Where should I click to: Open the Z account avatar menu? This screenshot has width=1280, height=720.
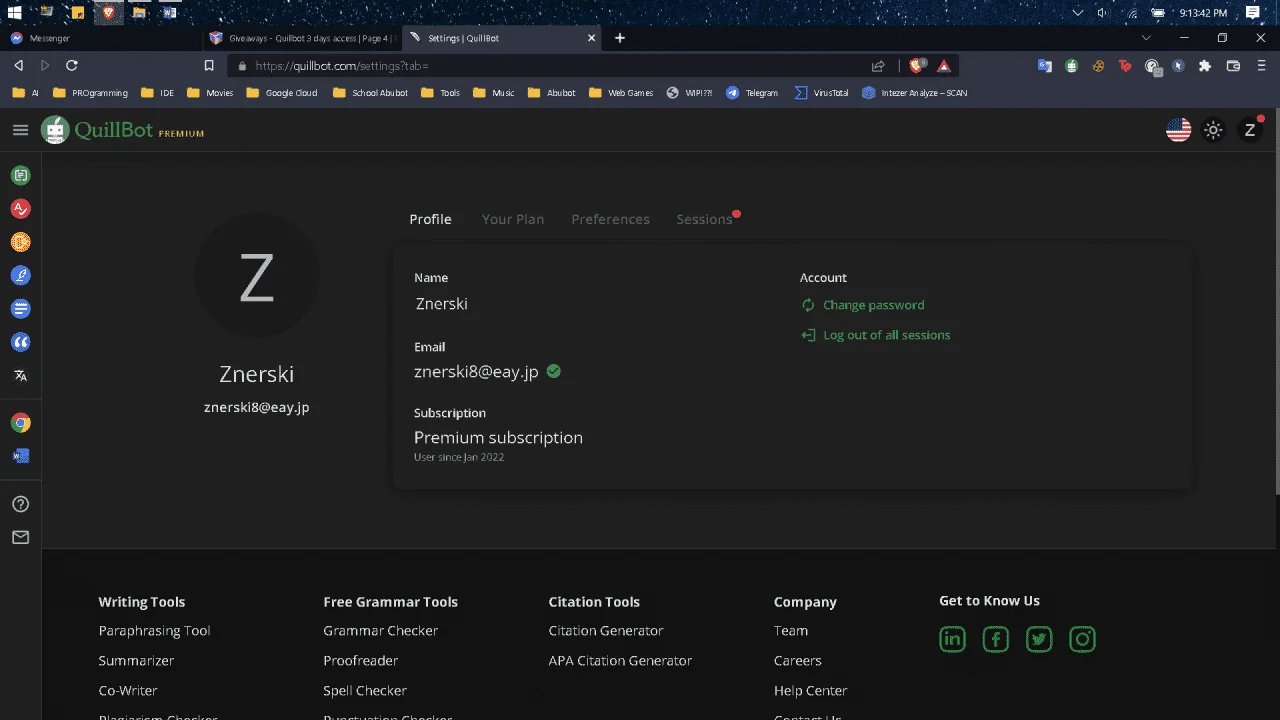tap(1250, 130)
